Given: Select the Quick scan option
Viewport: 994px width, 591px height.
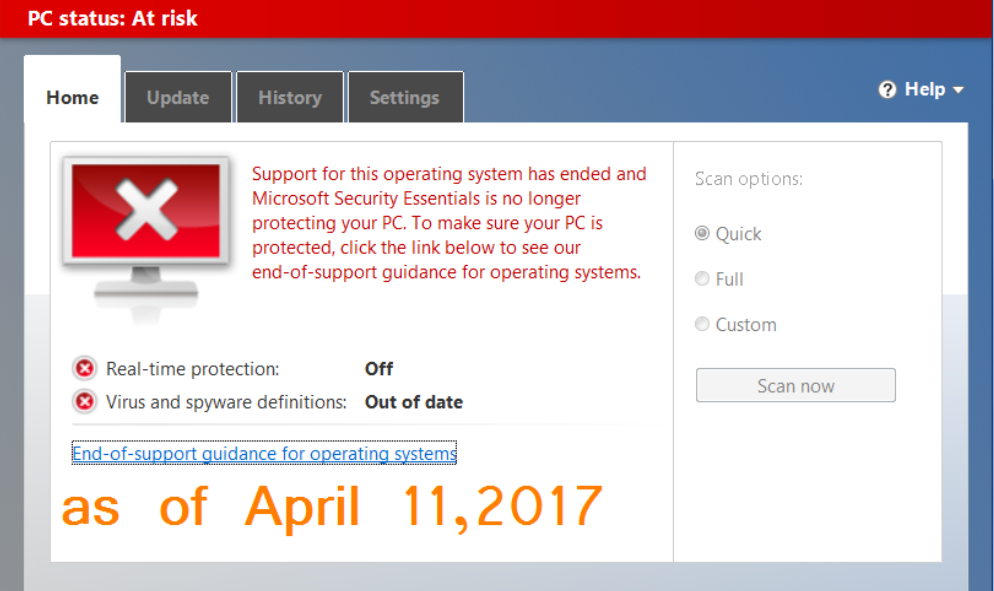Looking at the screenshot, I should pos(702,234).
